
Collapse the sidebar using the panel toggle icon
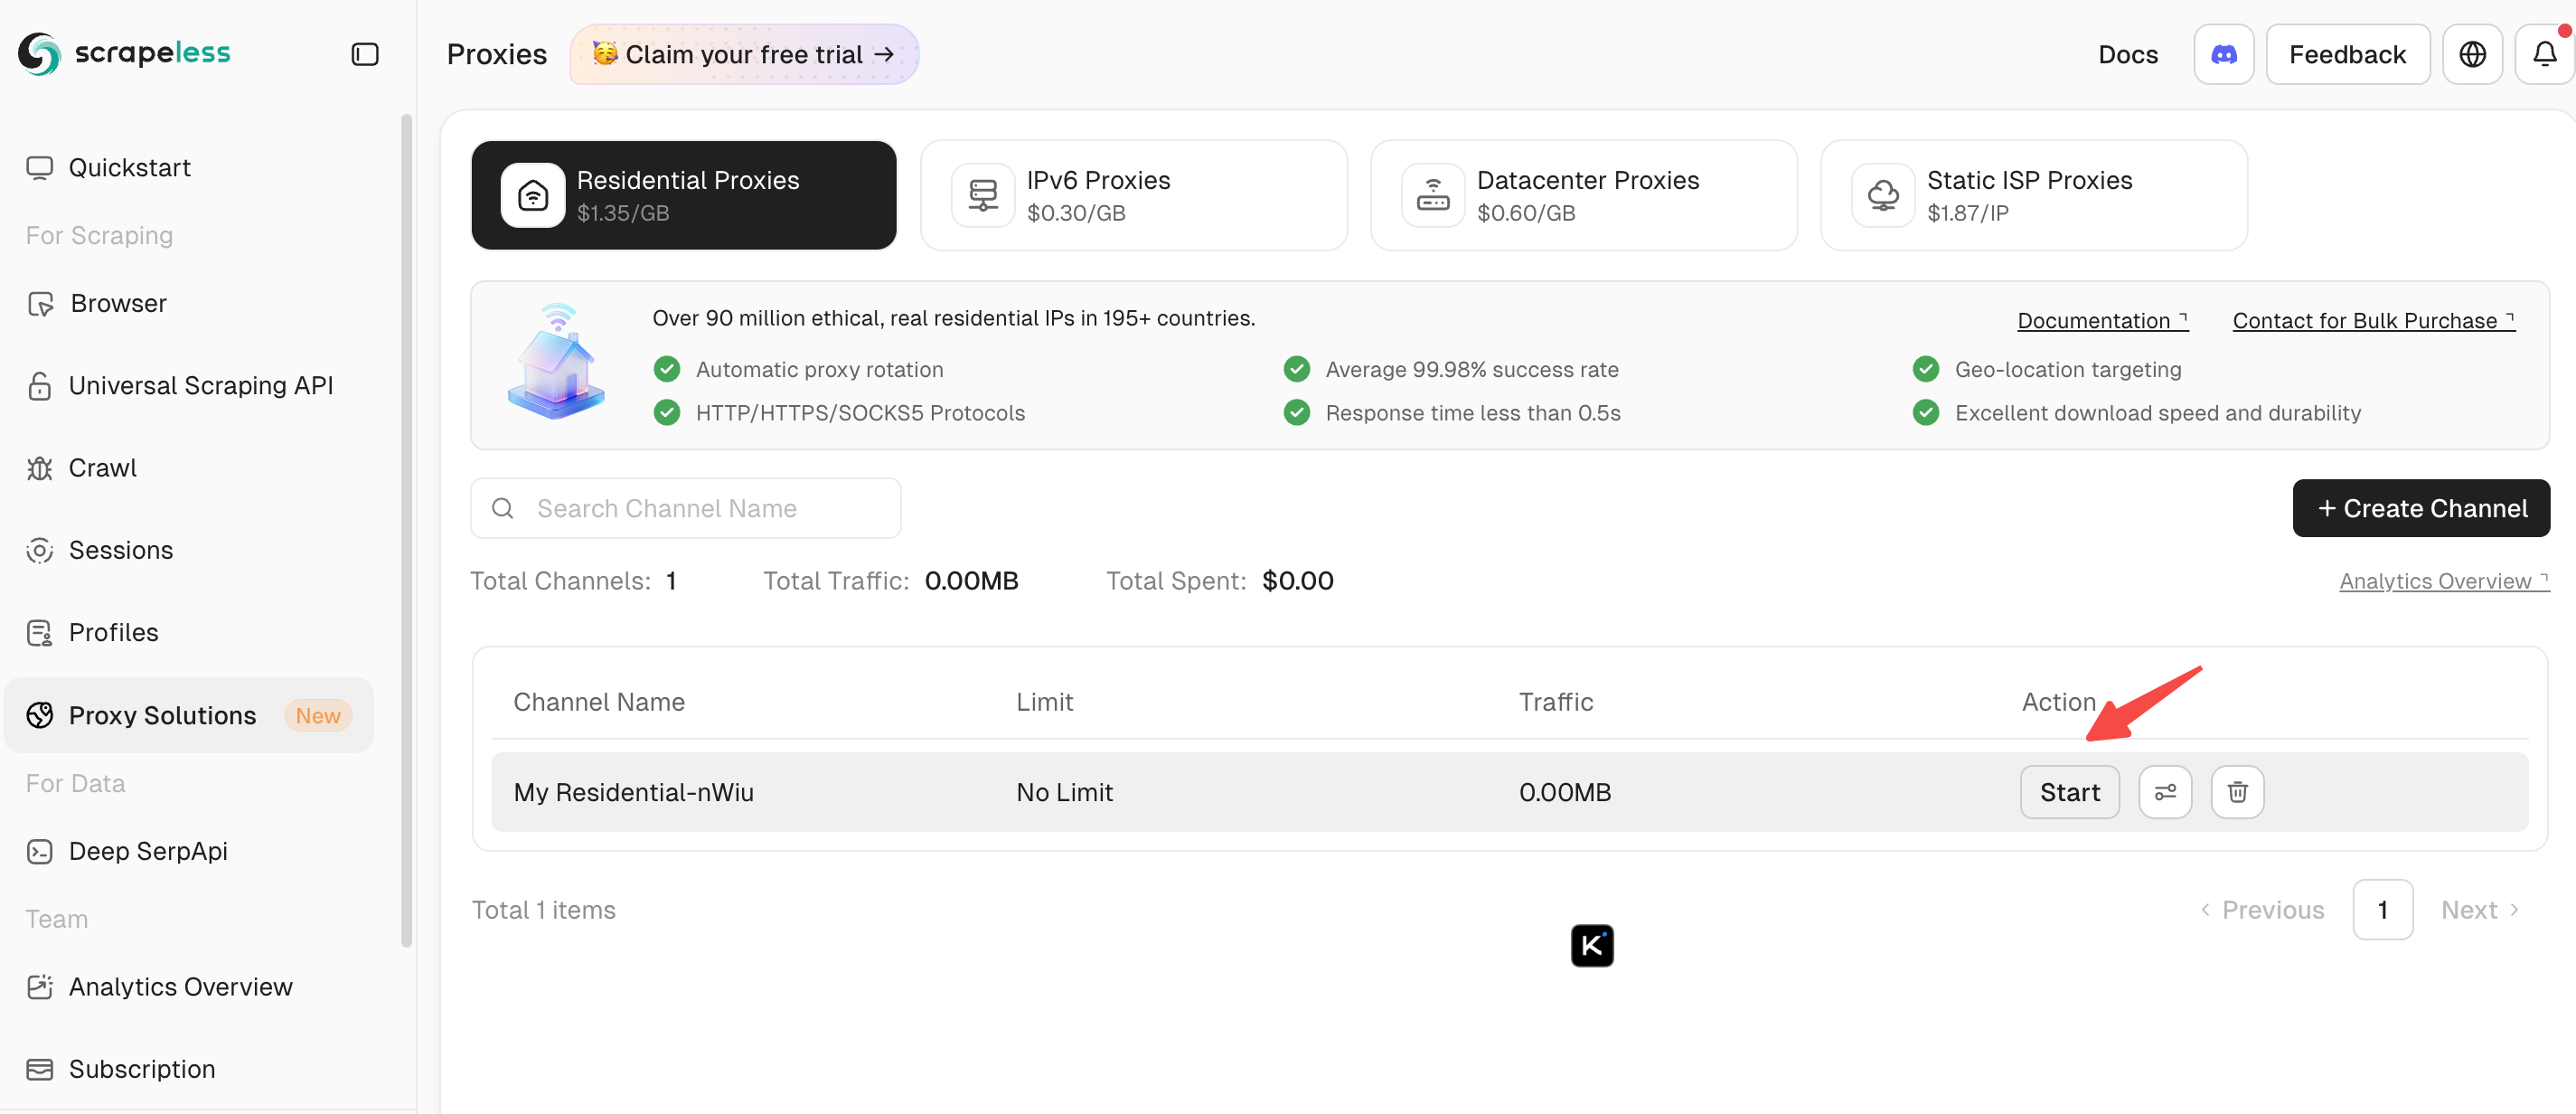[x=364, y=54]
